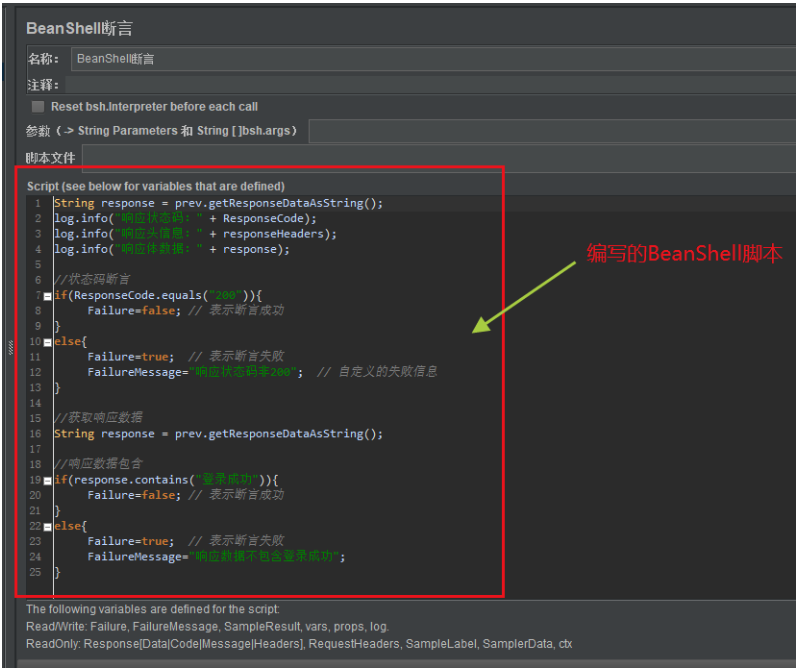800x672 pixels.
Task: Click the //获取响应数据 comment line
Action: (x=98, y=417)
